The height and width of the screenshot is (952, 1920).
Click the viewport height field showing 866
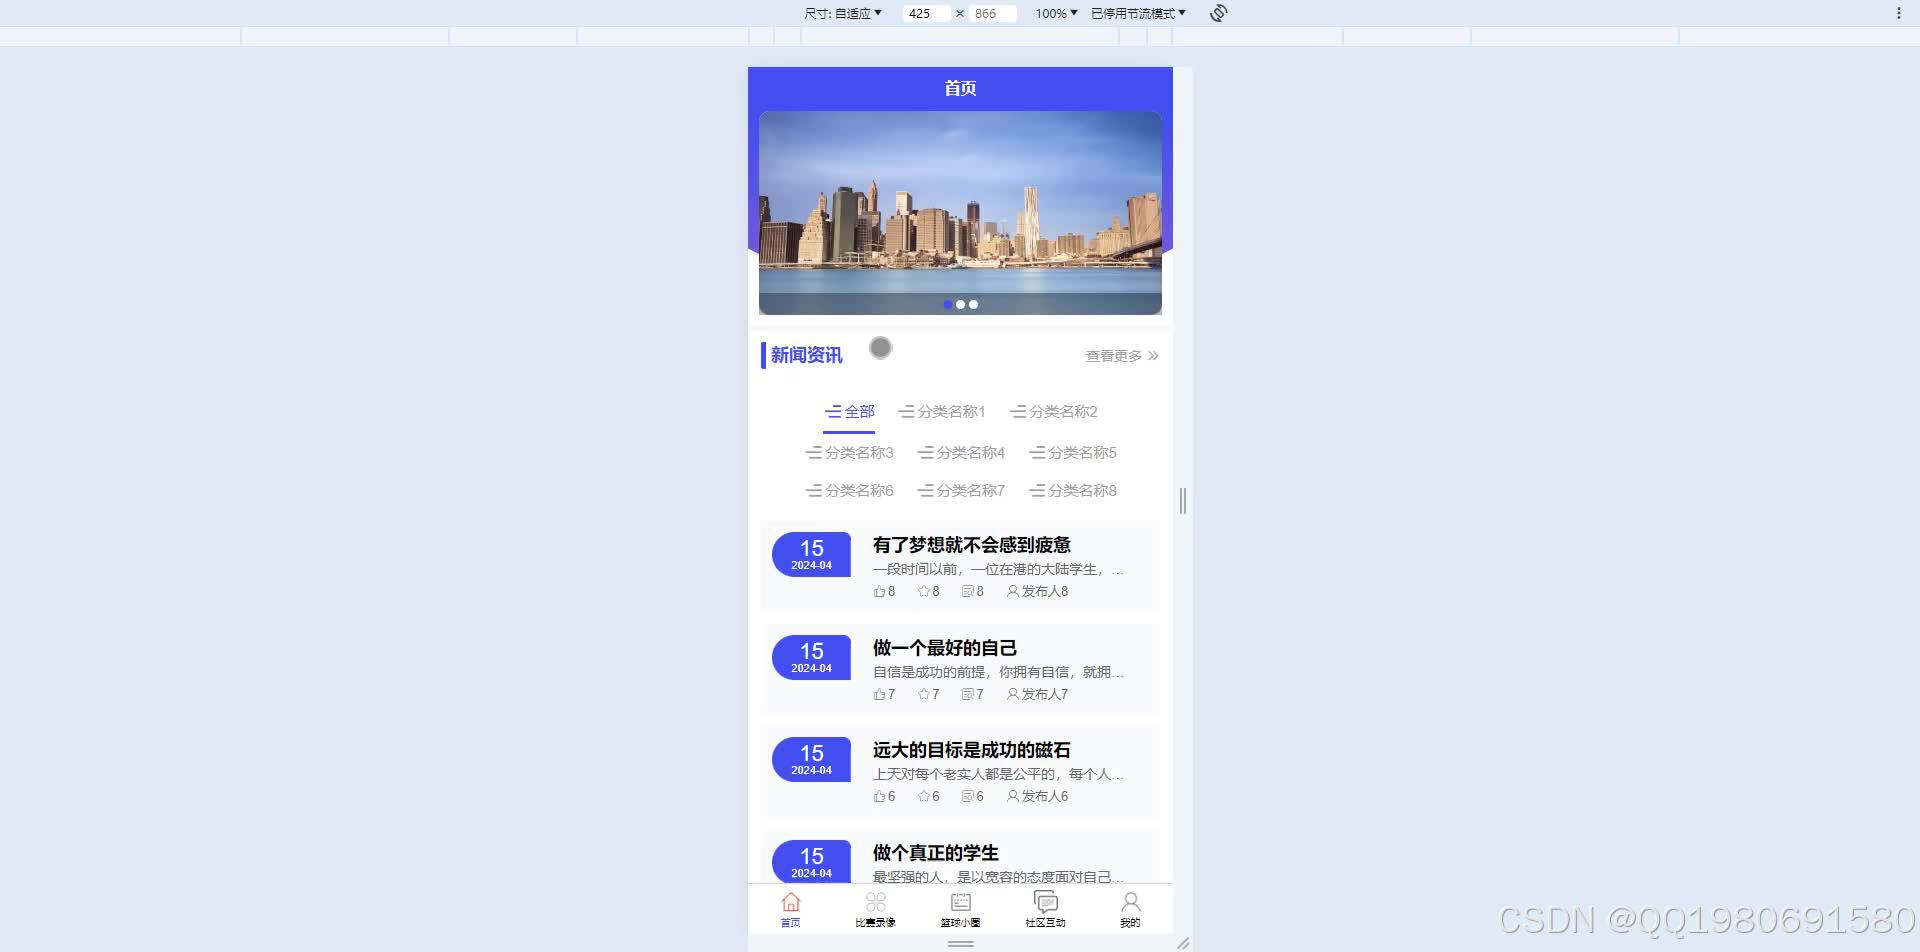992,13
